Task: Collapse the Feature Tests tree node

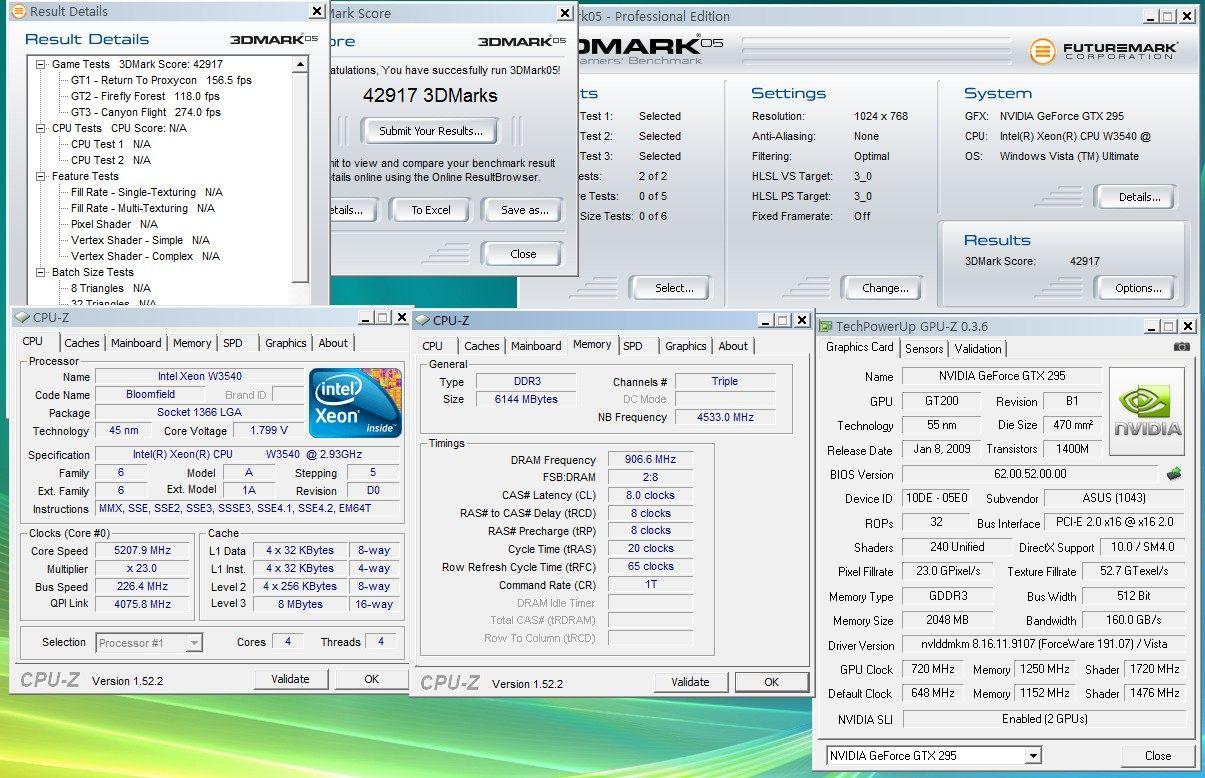Action: tap(41, 176)
